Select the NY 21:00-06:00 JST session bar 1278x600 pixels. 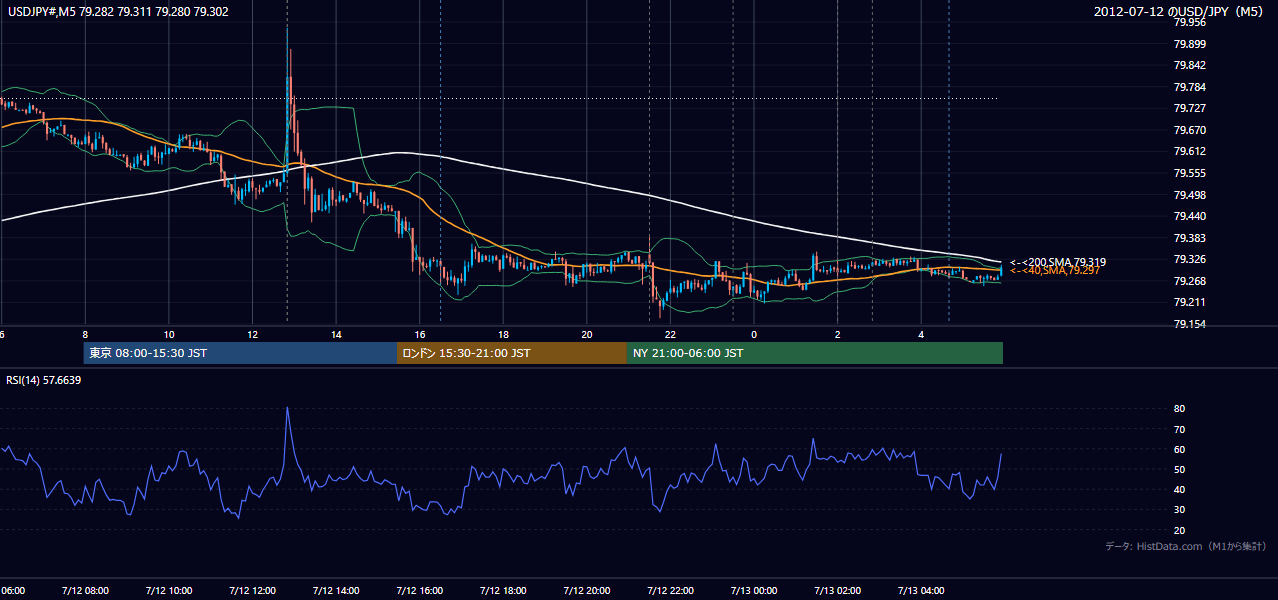[815, 353]
